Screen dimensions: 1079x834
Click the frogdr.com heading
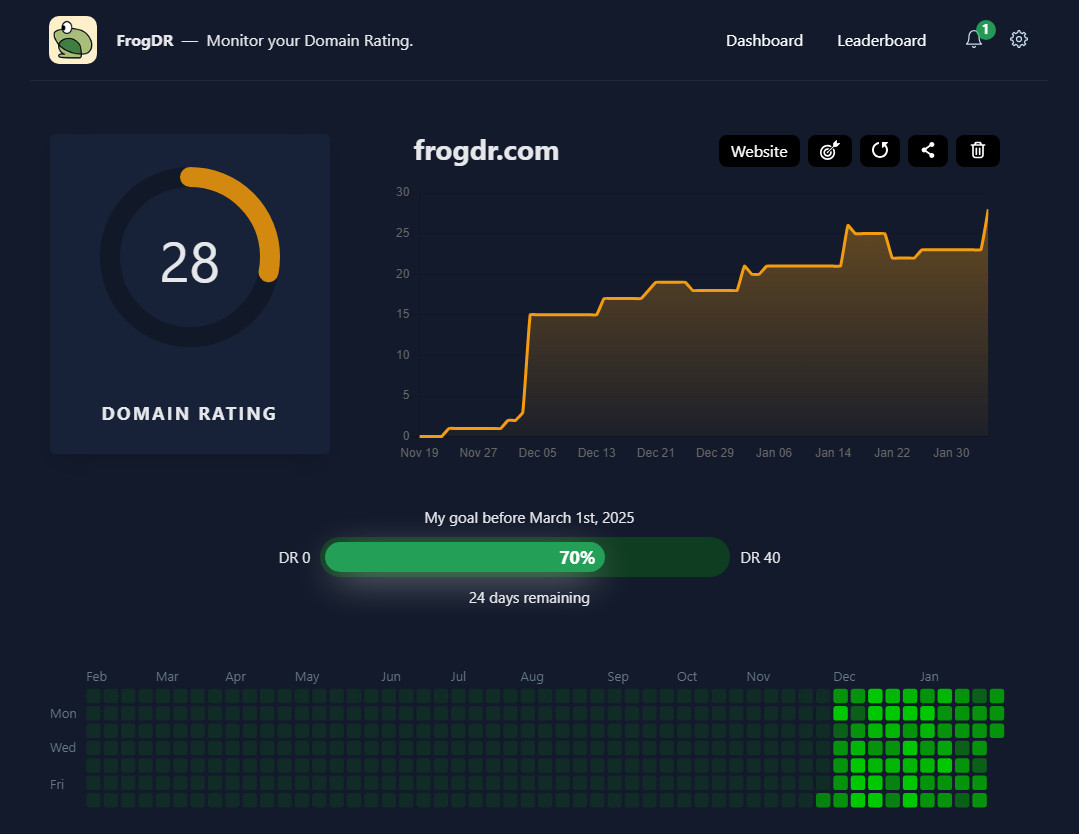pyautogui.click(x=486, y=151)
